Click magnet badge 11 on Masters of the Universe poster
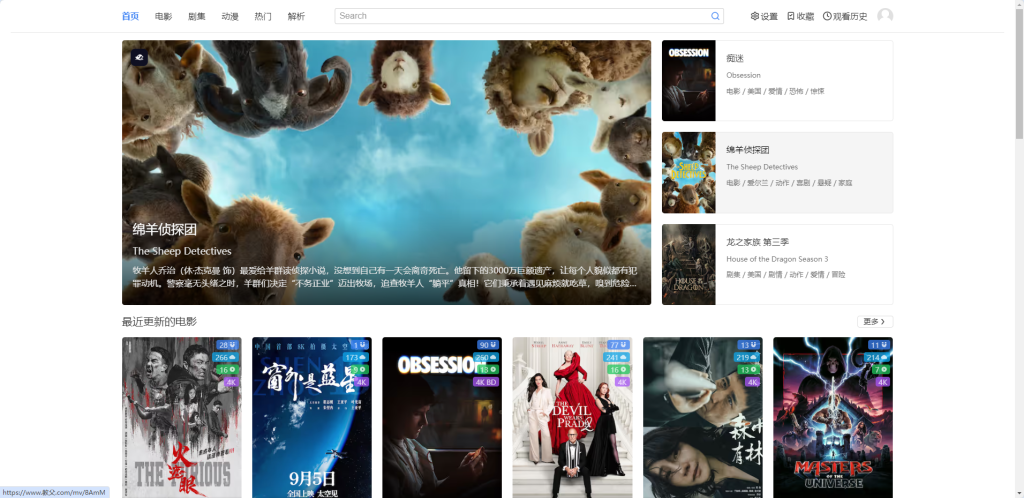1024x498 pixels. [x=879, y=345]
